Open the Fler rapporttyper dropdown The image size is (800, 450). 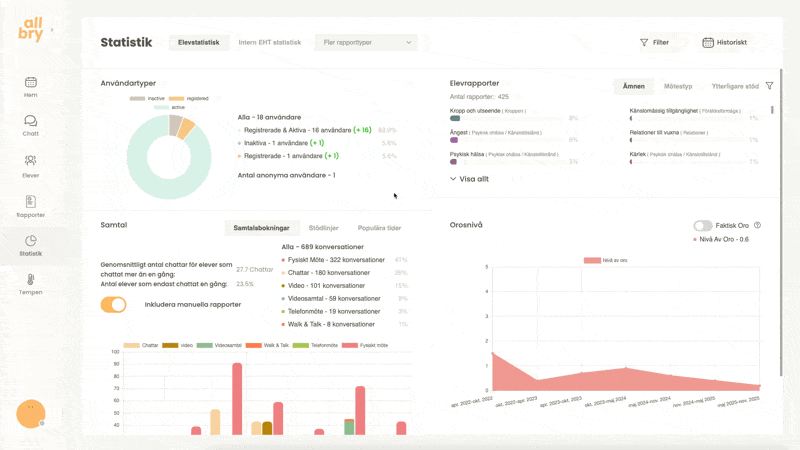point(365,43)
